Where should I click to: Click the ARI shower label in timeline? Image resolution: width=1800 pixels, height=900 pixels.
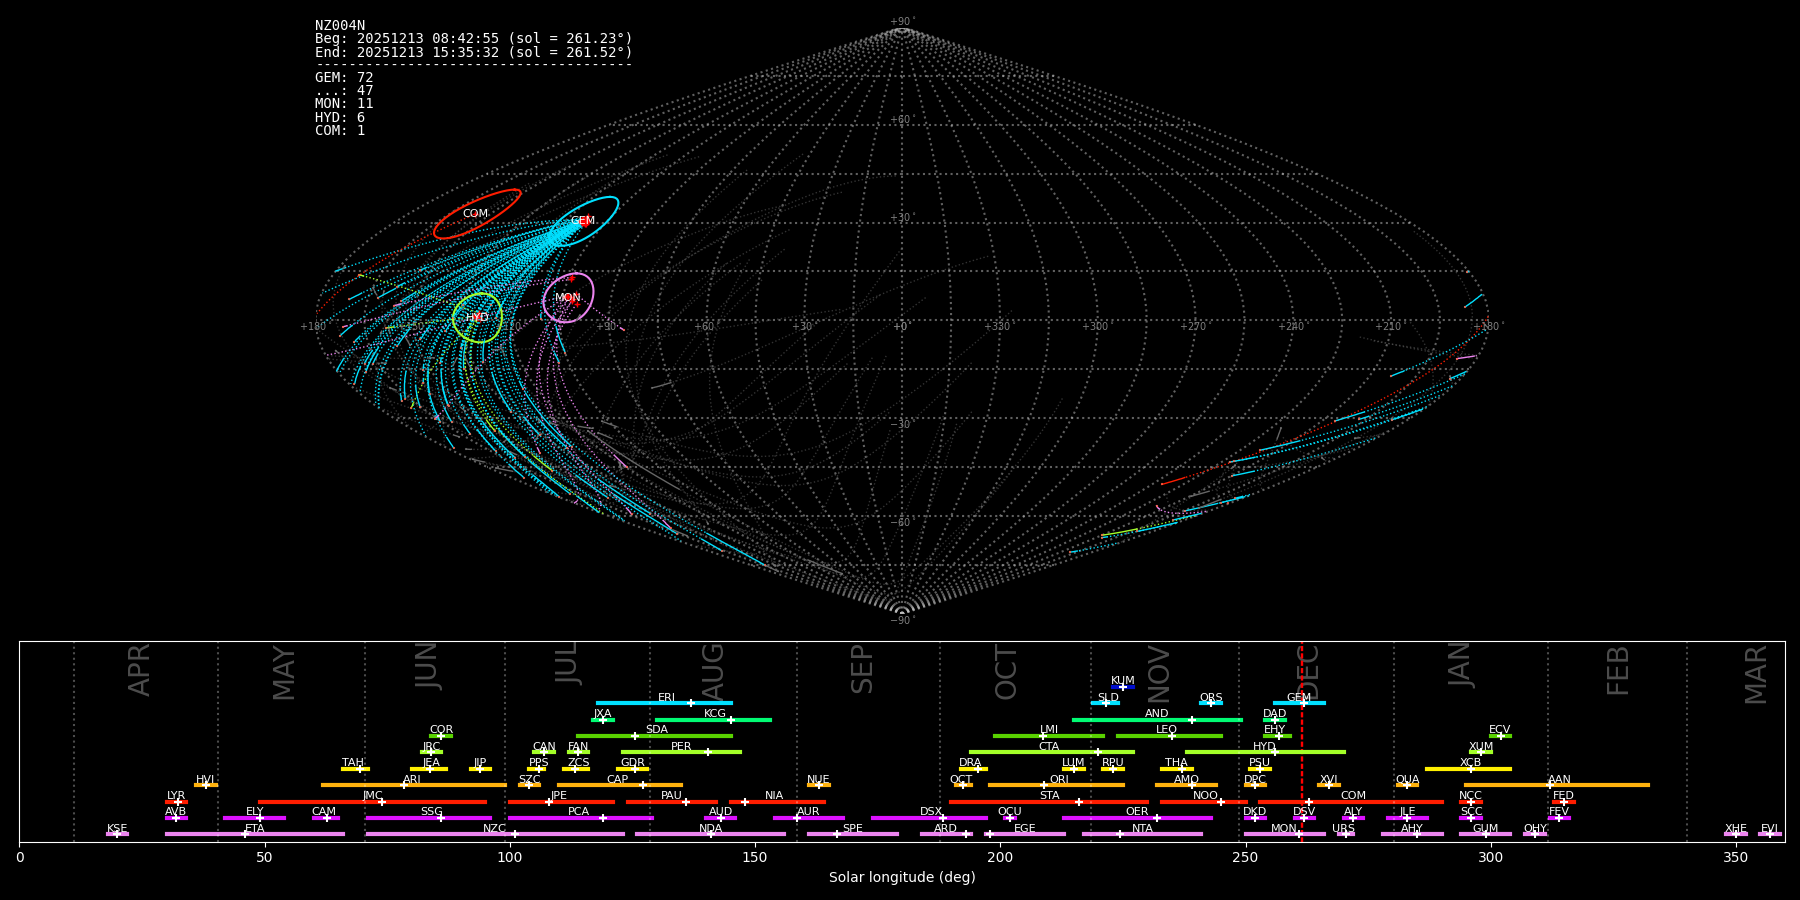[412, 780]
